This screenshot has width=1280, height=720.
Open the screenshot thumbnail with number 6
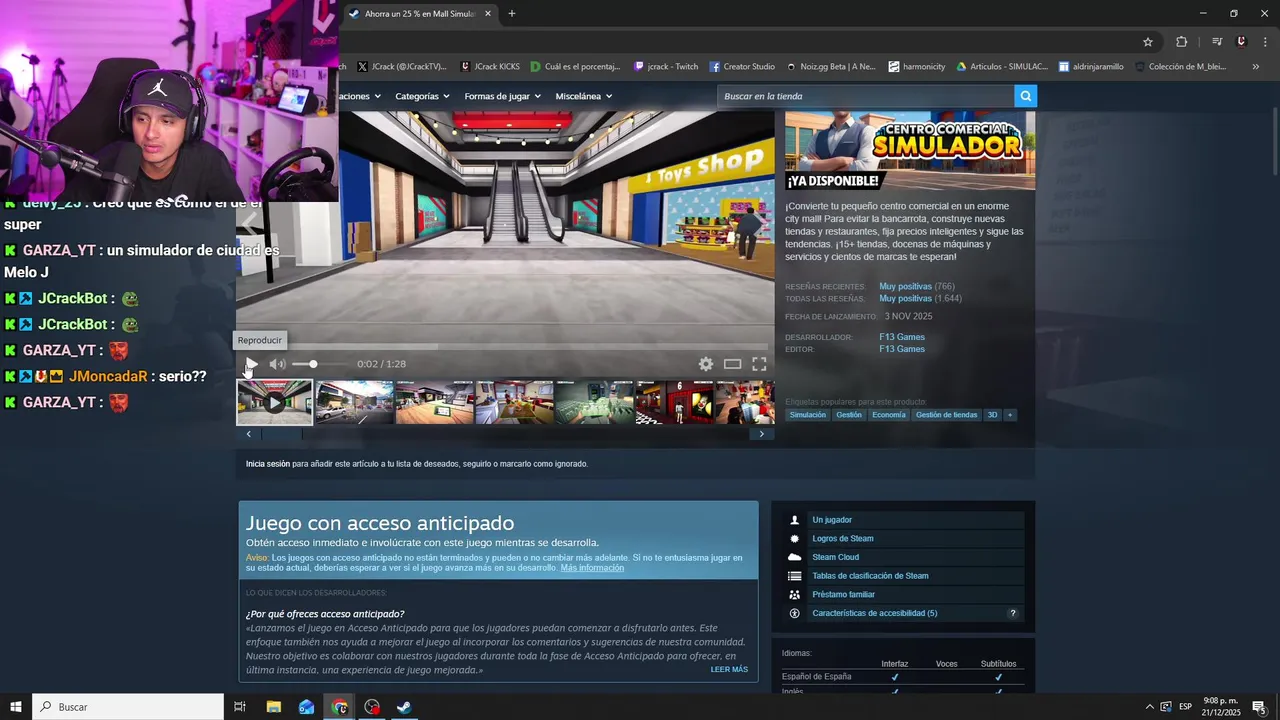(675, 402)
